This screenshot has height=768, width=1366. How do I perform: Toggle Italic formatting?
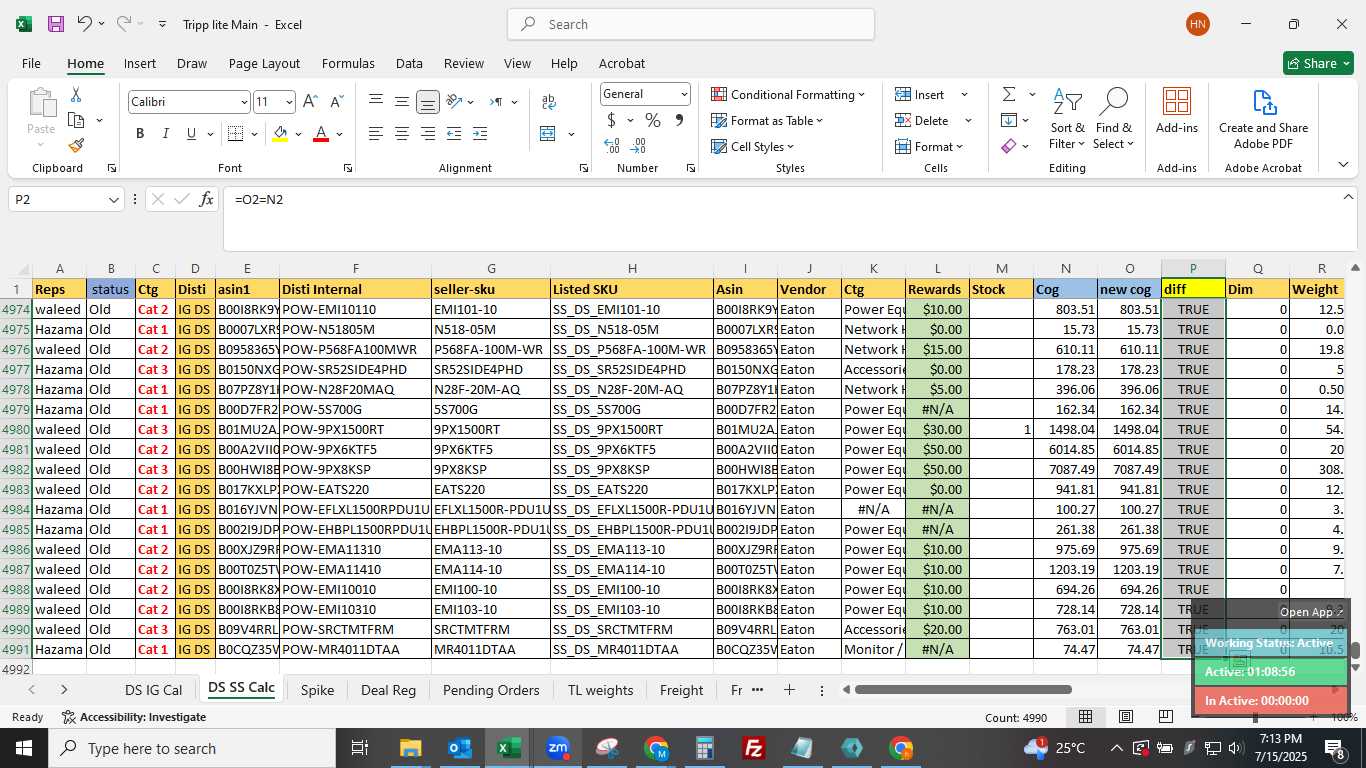(165, 133)
